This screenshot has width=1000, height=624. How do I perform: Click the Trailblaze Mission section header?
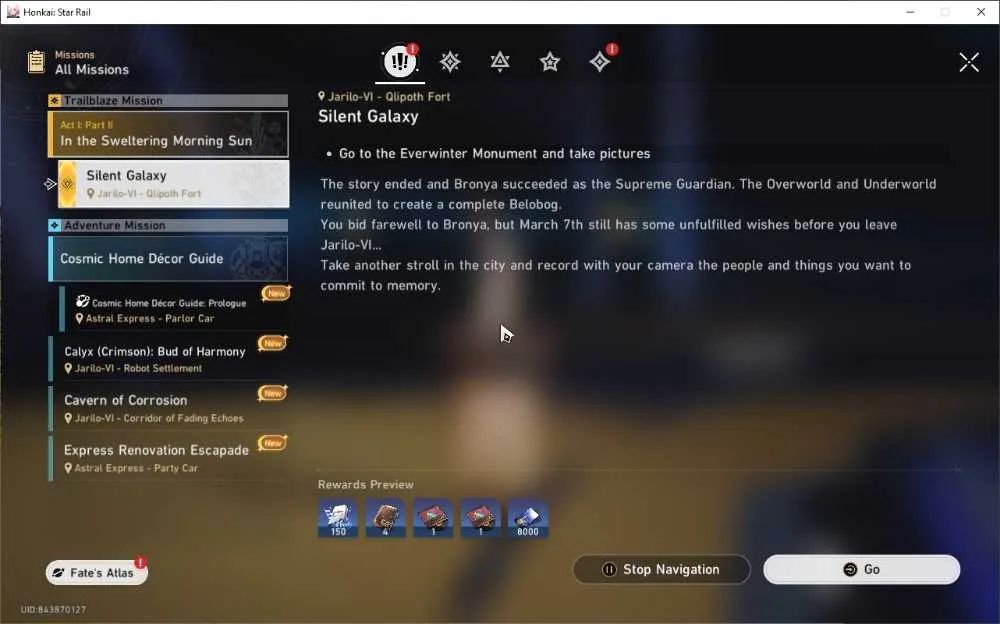click(x=168, y=100)
